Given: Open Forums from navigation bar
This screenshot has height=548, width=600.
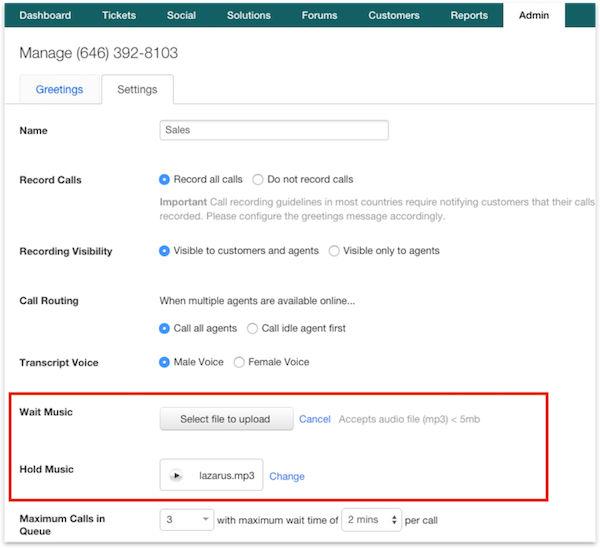Looking at the screenshot, I should [320, 15].
